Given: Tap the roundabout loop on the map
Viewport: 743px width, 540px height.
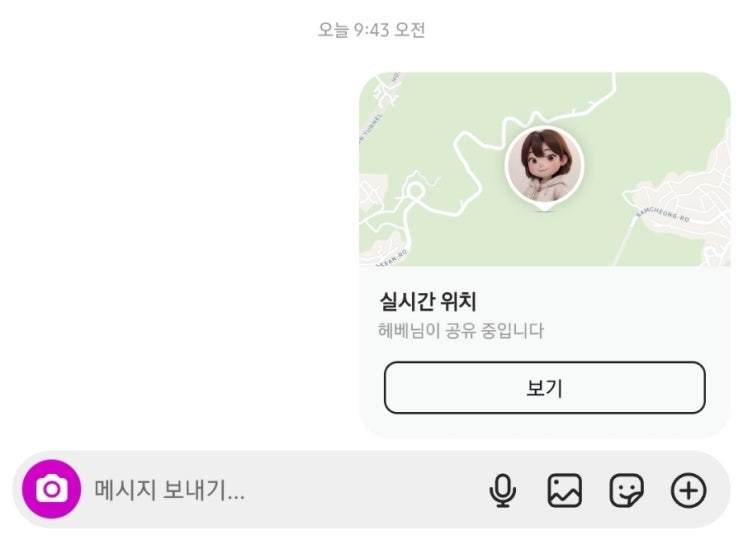Looking at the screenshot, I should (416, 190).
